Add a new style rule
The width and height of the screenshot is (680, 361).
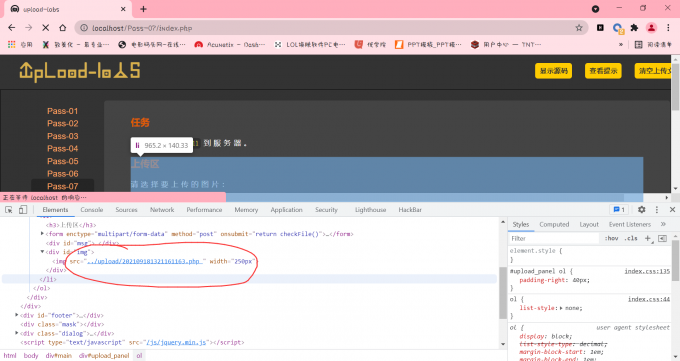pyautogui.click(x=647, y=238)
